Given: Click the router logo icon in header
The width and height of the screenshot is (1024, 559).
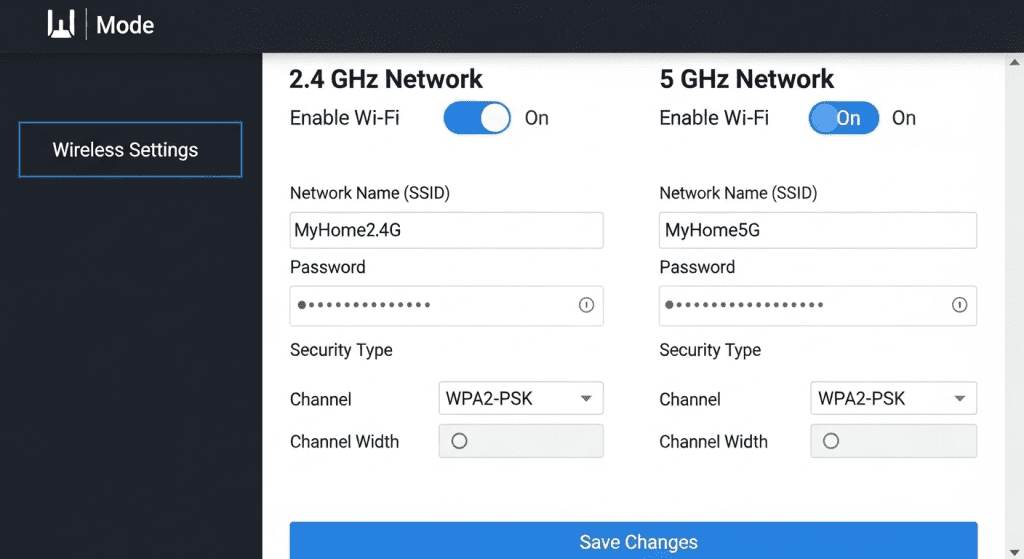Looking at the screenshot, I should click(61, 25).
